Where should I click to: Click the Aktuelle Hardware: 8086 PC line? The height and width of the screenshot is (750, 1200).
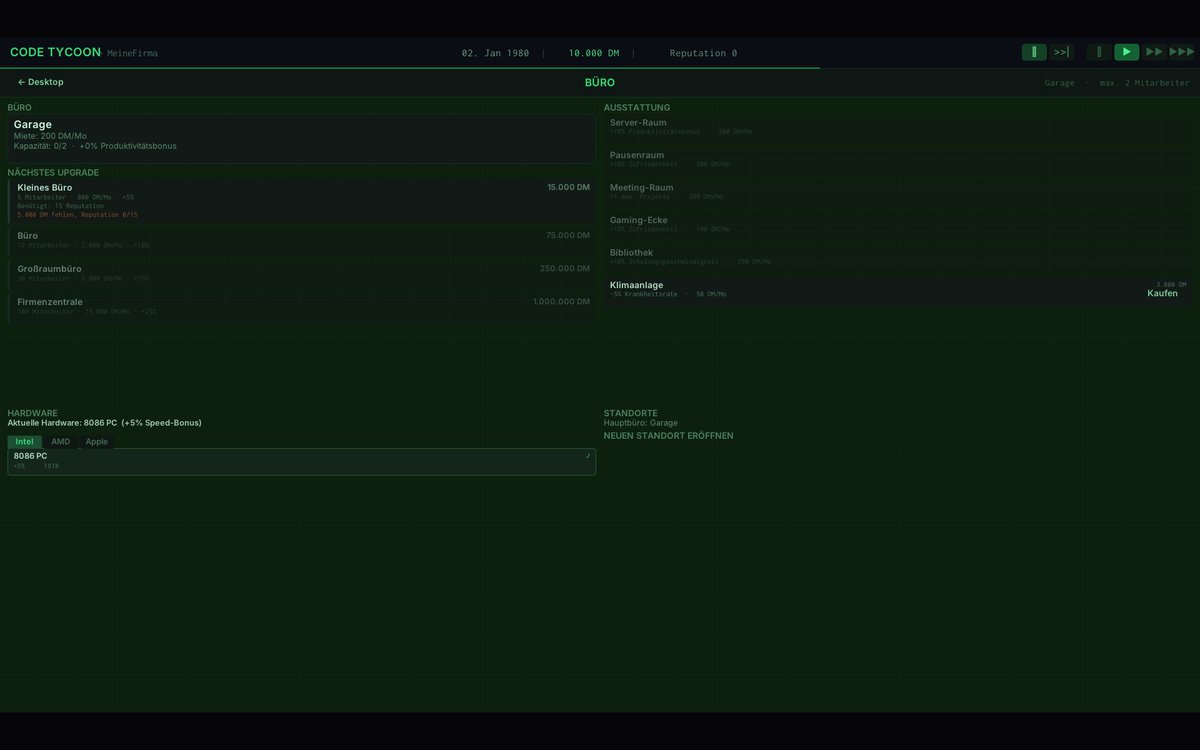pyautogui.click(x=104, y=423)
